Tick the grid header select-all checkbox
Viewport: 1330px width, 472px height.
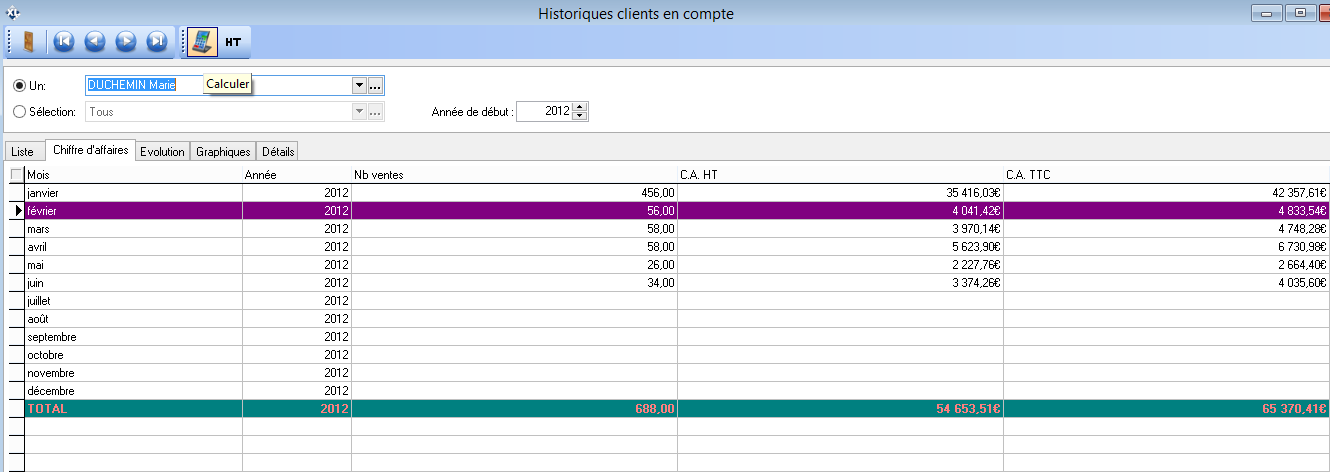(x=16, y=175)
